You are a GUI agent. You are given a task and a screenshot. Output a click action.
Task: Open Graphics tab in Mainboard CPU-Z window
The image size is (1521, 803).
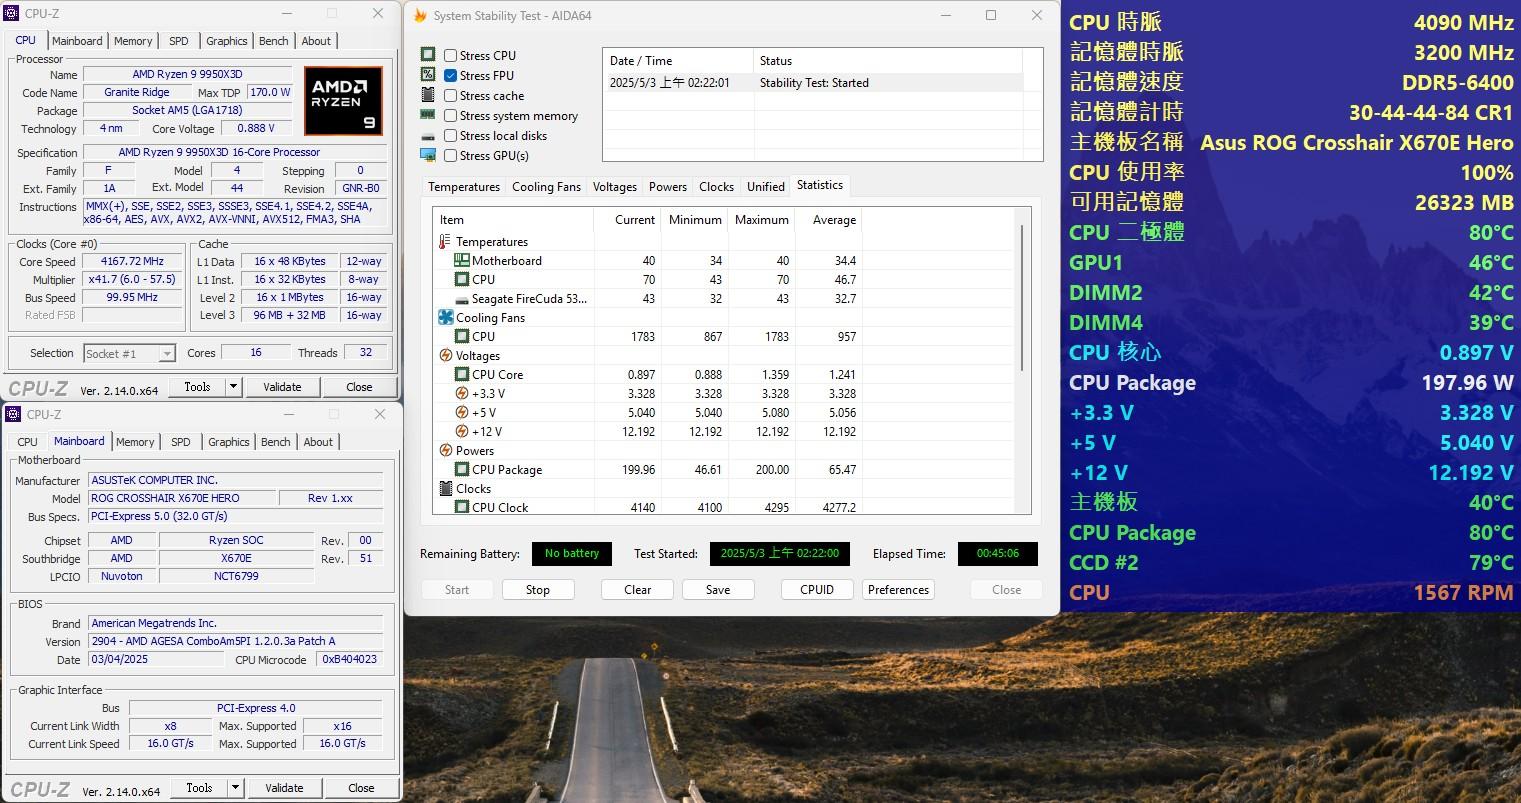[x=229, y=442]
